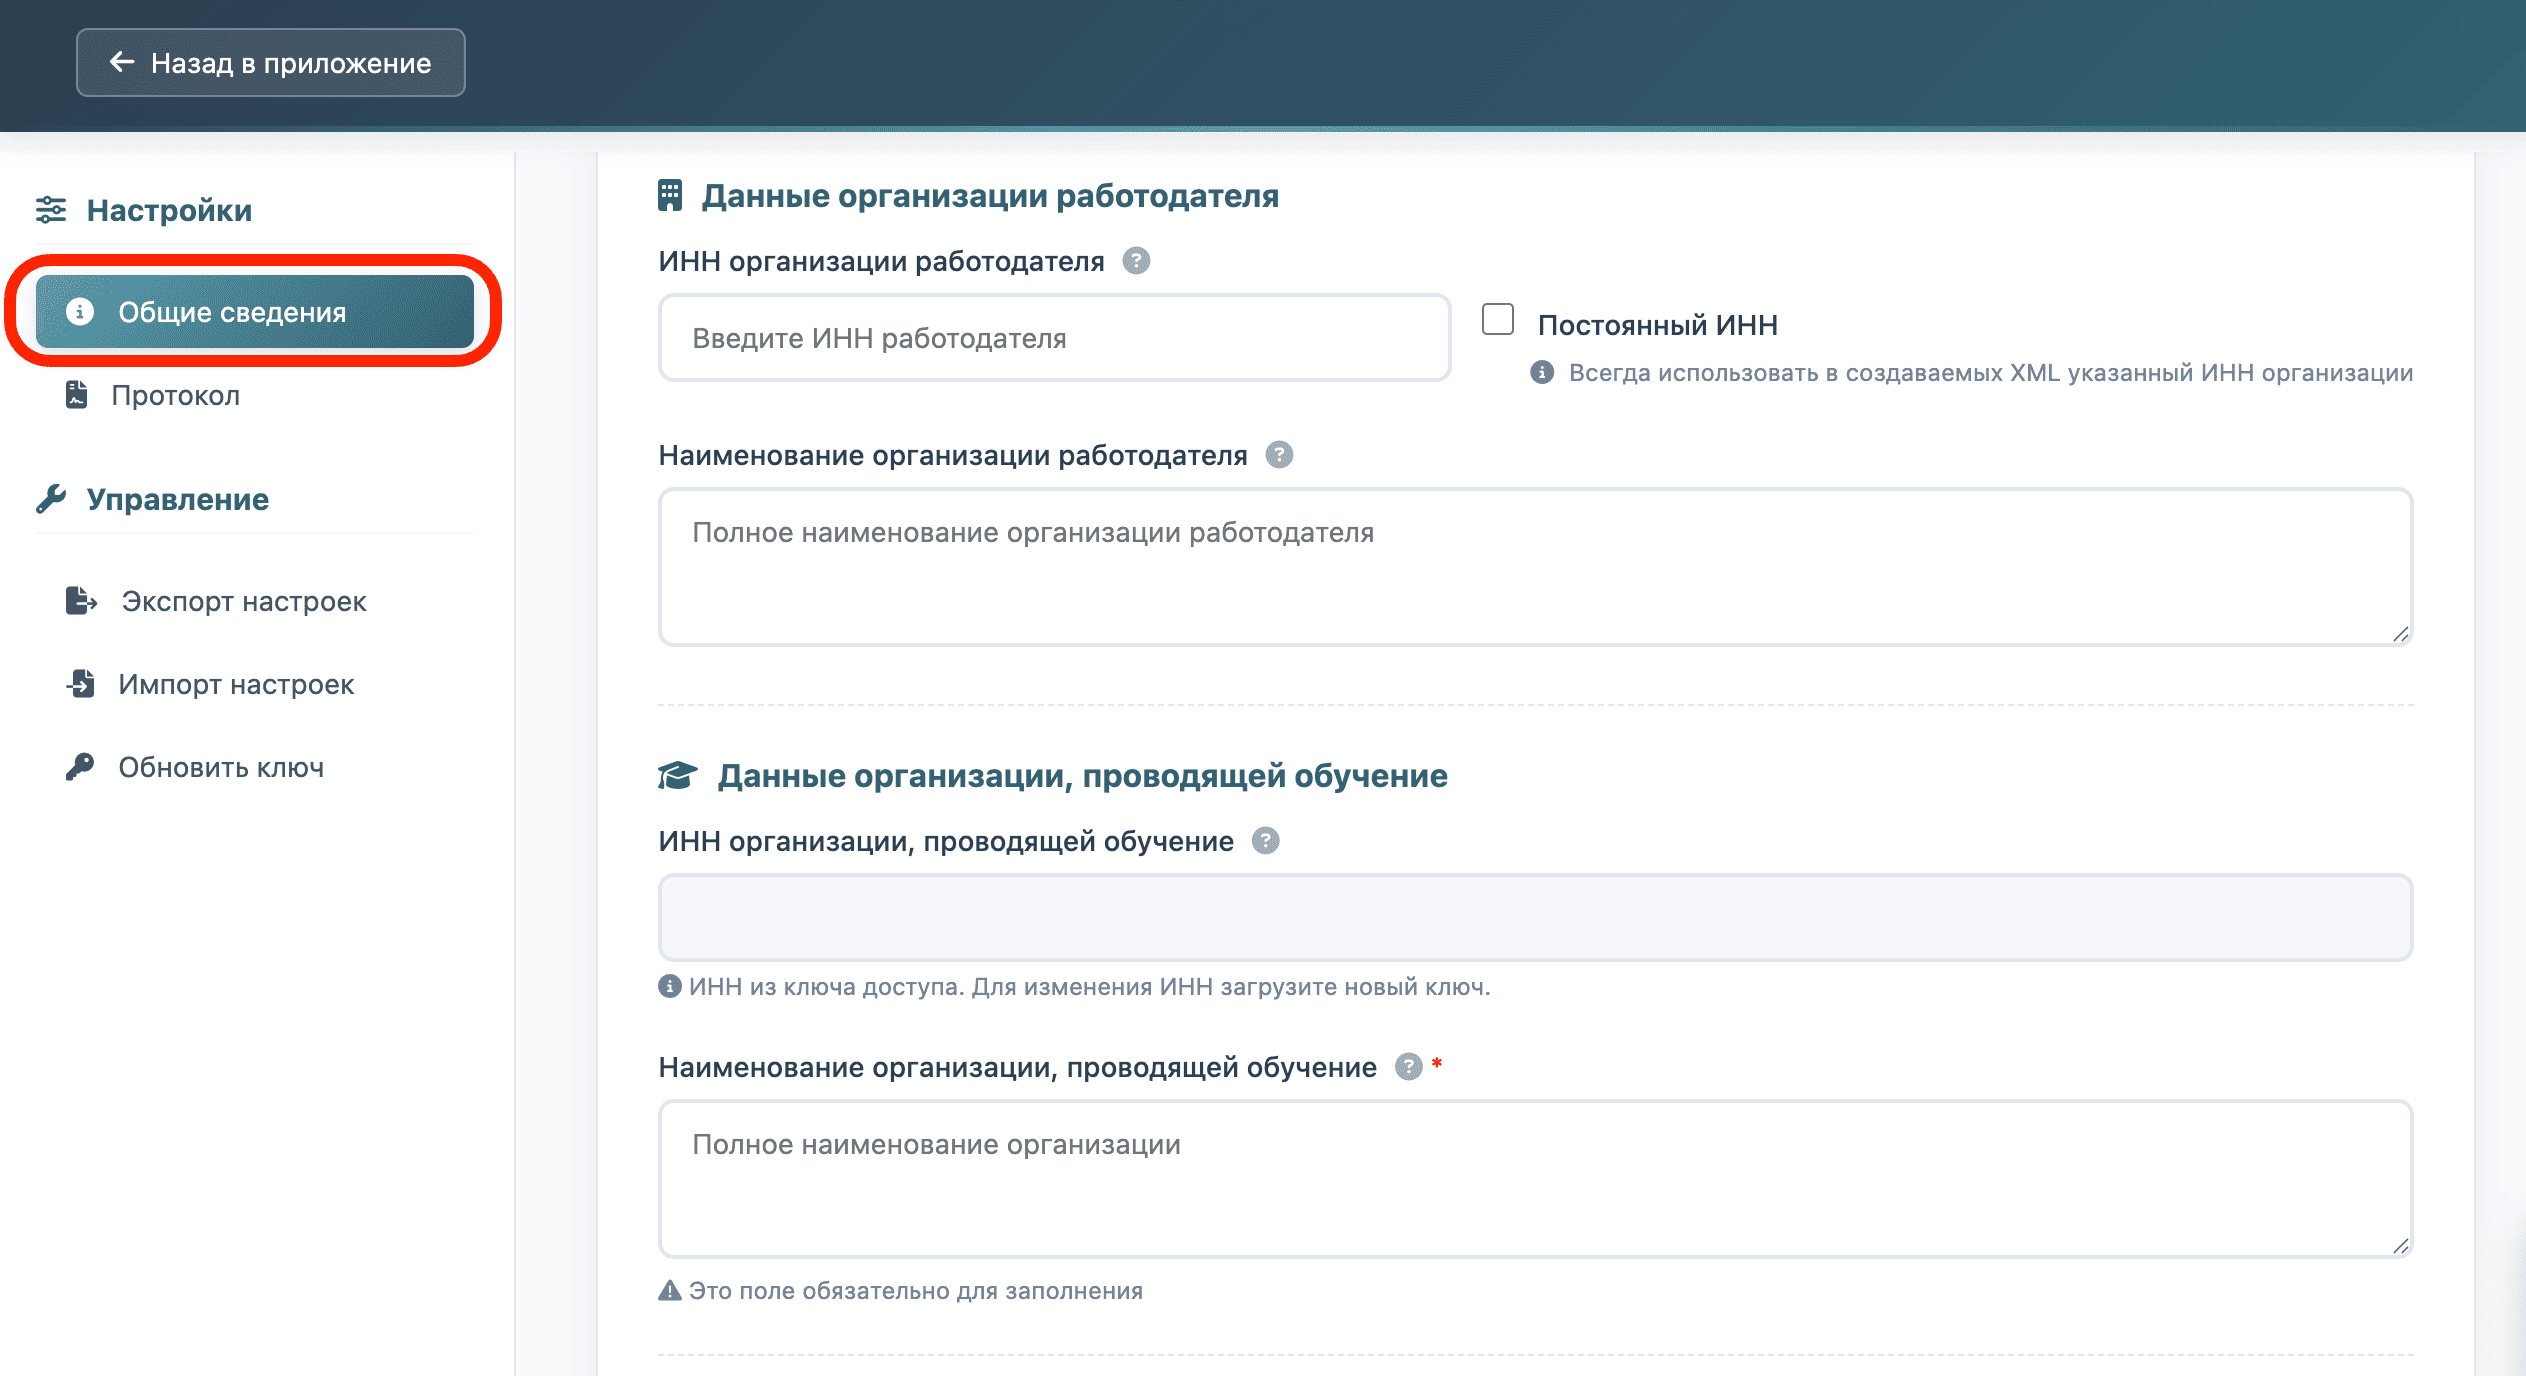Click Данные организации, проводящей обучение heading
The width and height of the screenshot is (2526, 1376).
pos(1083,776)
